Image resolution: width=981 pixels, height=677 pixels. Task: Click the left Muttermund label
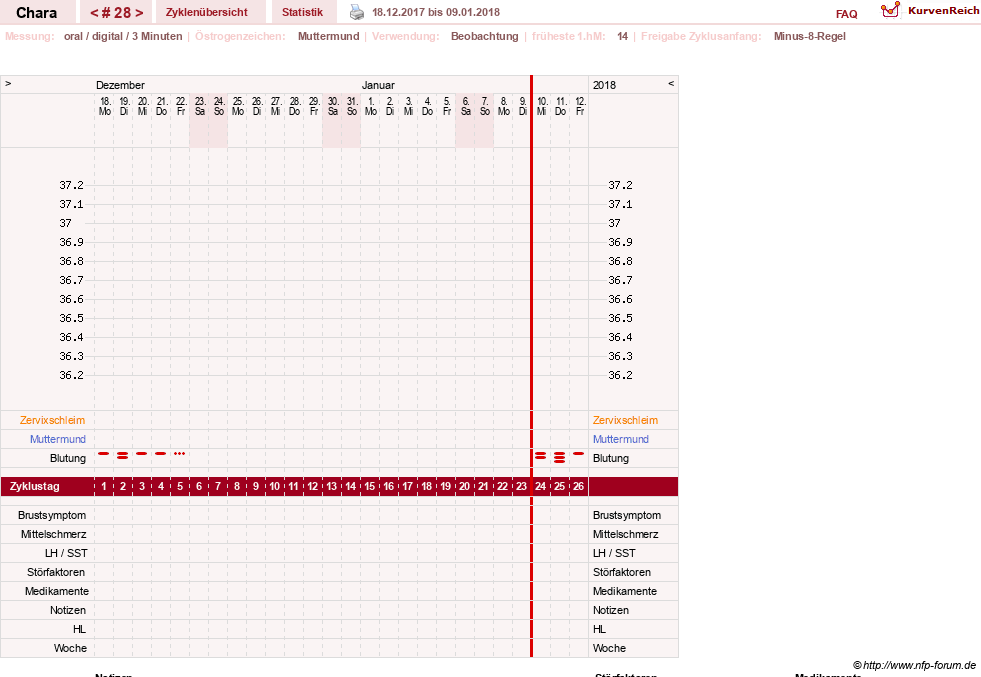pos(58,439)
